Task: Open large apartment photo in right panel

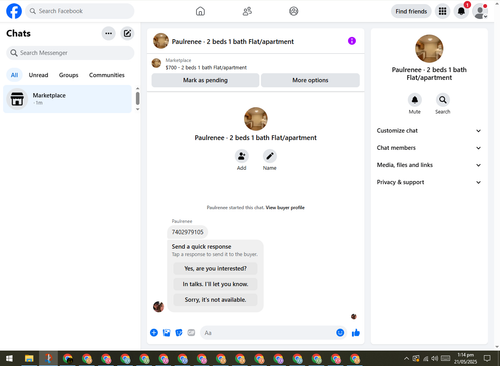Action: click(429, 49)
